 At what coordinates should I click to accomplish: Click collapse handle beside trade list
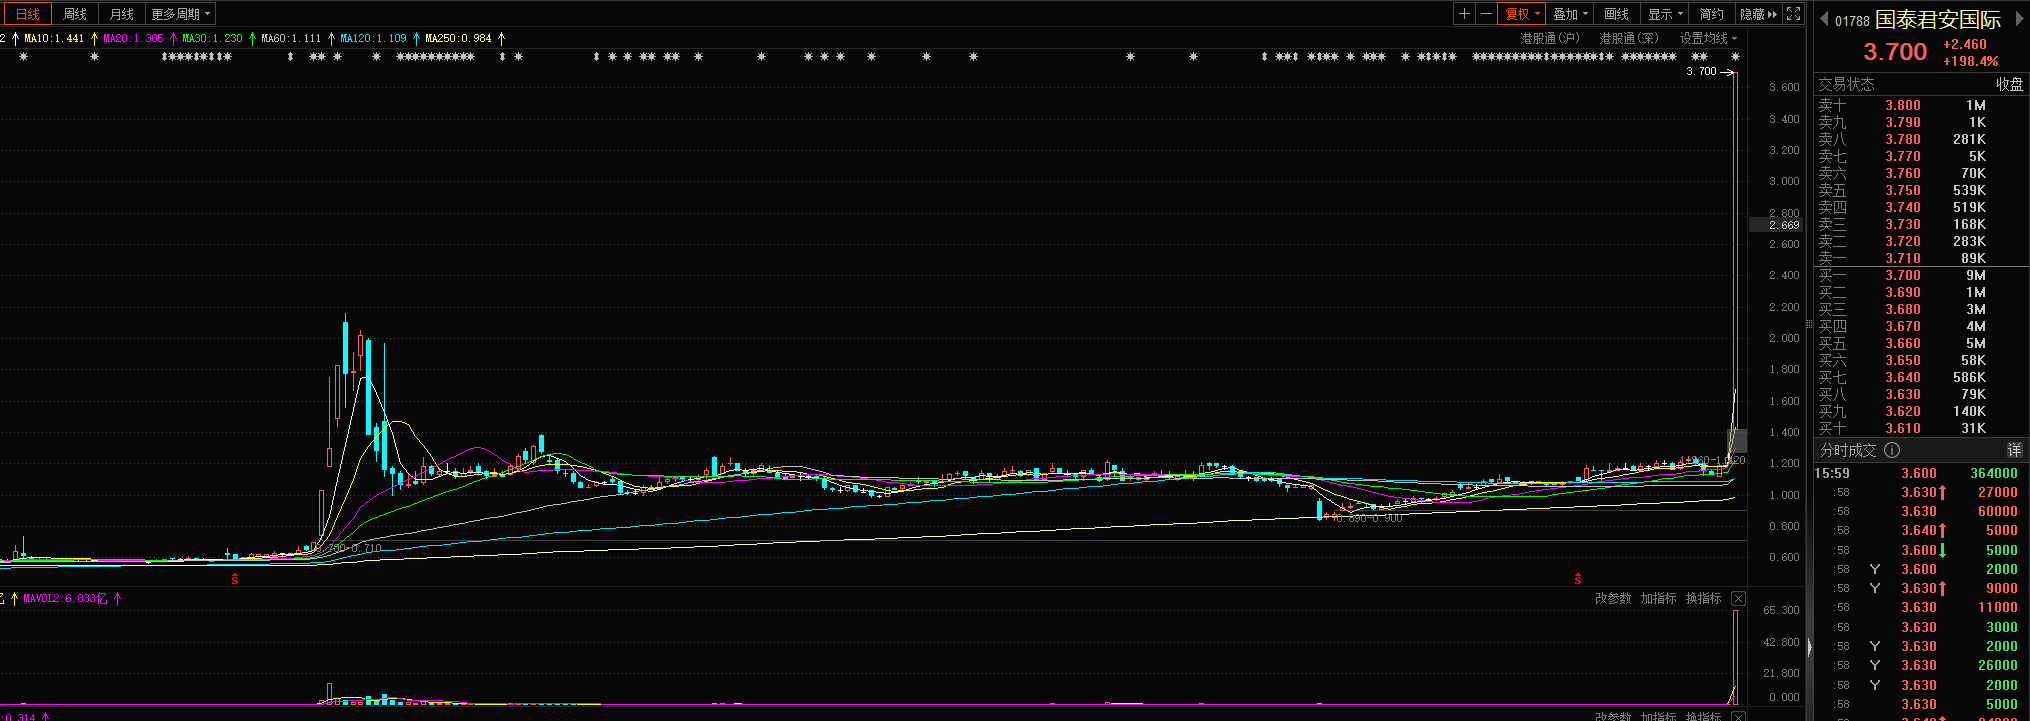1808,647
